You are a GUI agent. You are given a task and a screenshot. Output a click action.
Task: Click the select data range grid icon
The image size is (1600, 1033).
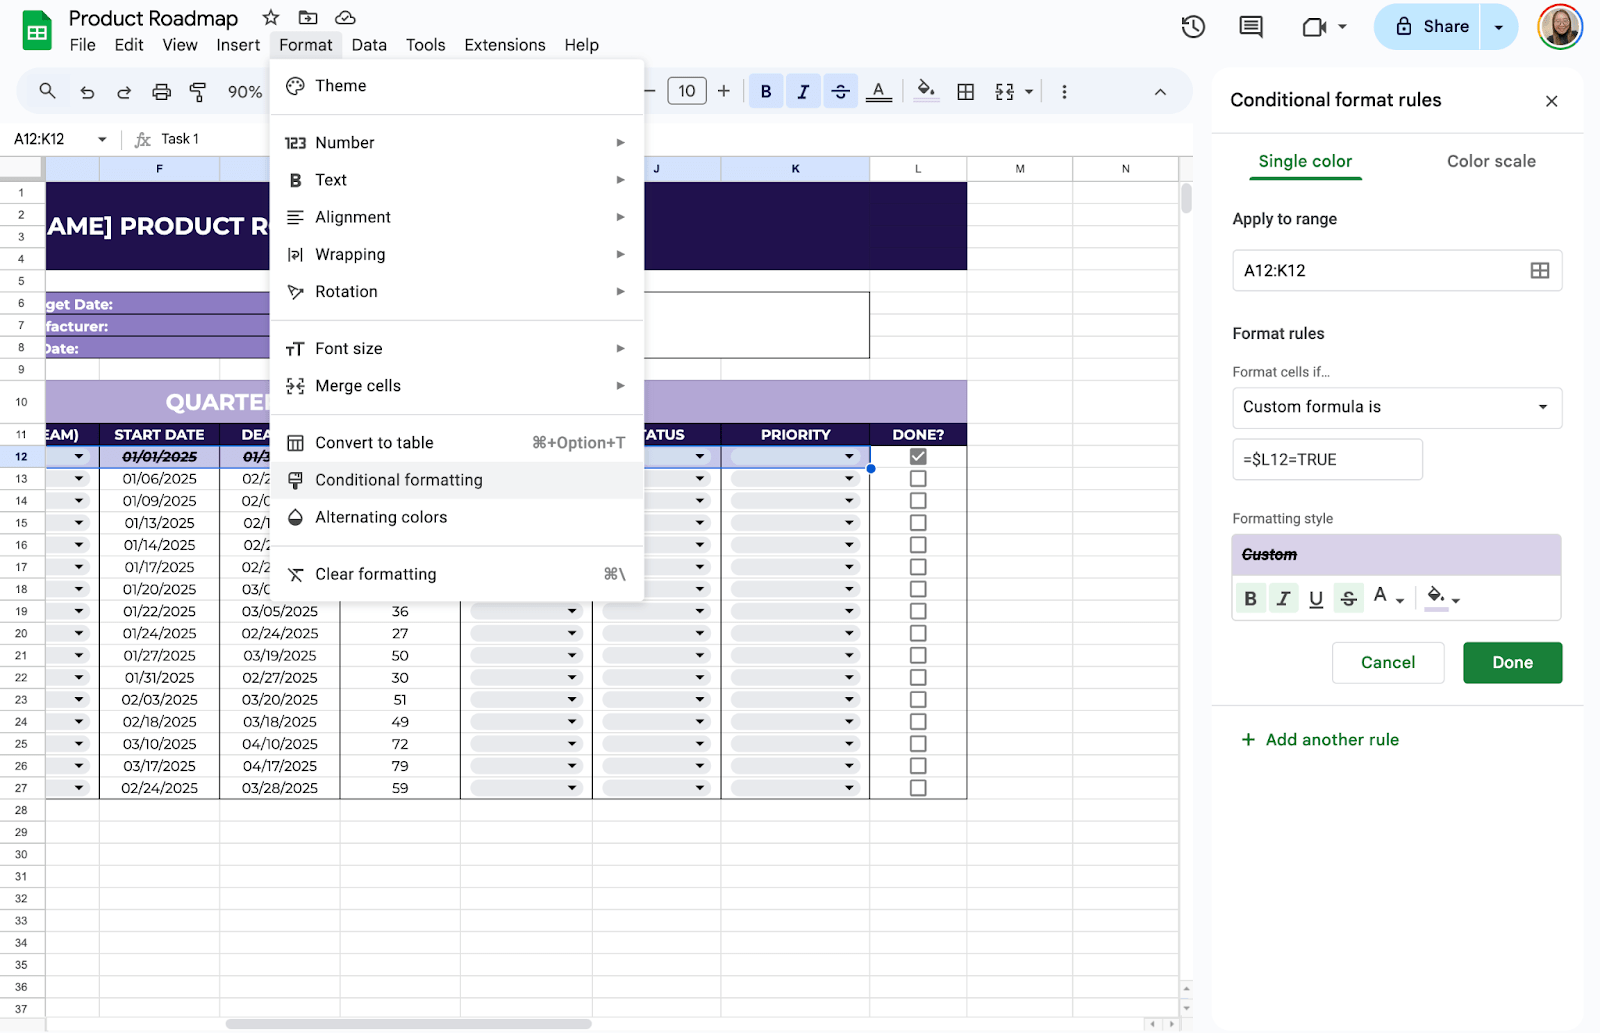pos(1539,271)
